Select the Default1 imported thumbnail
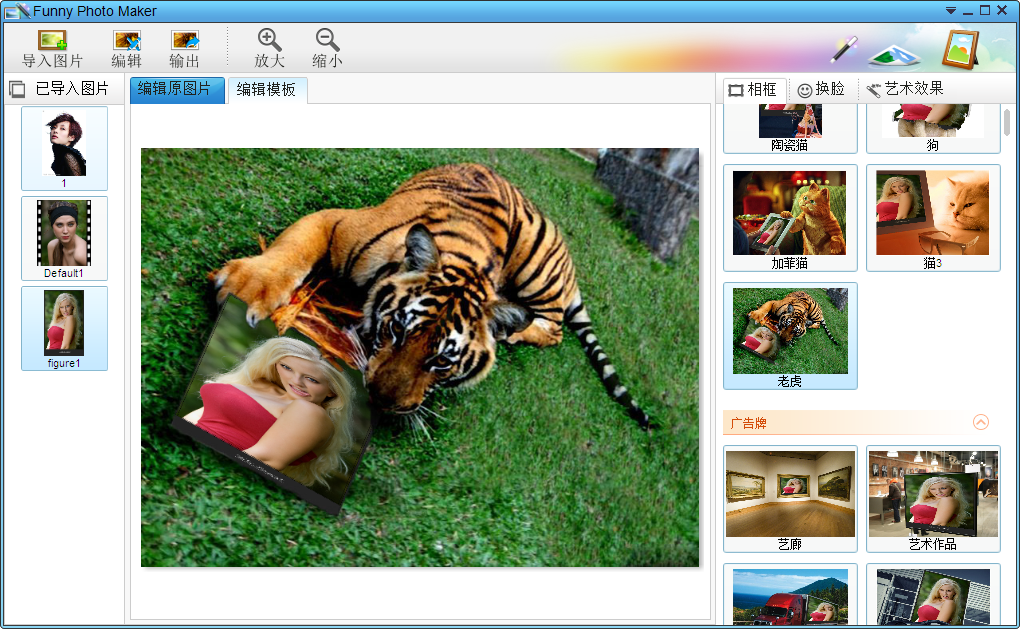 (64, 239)
